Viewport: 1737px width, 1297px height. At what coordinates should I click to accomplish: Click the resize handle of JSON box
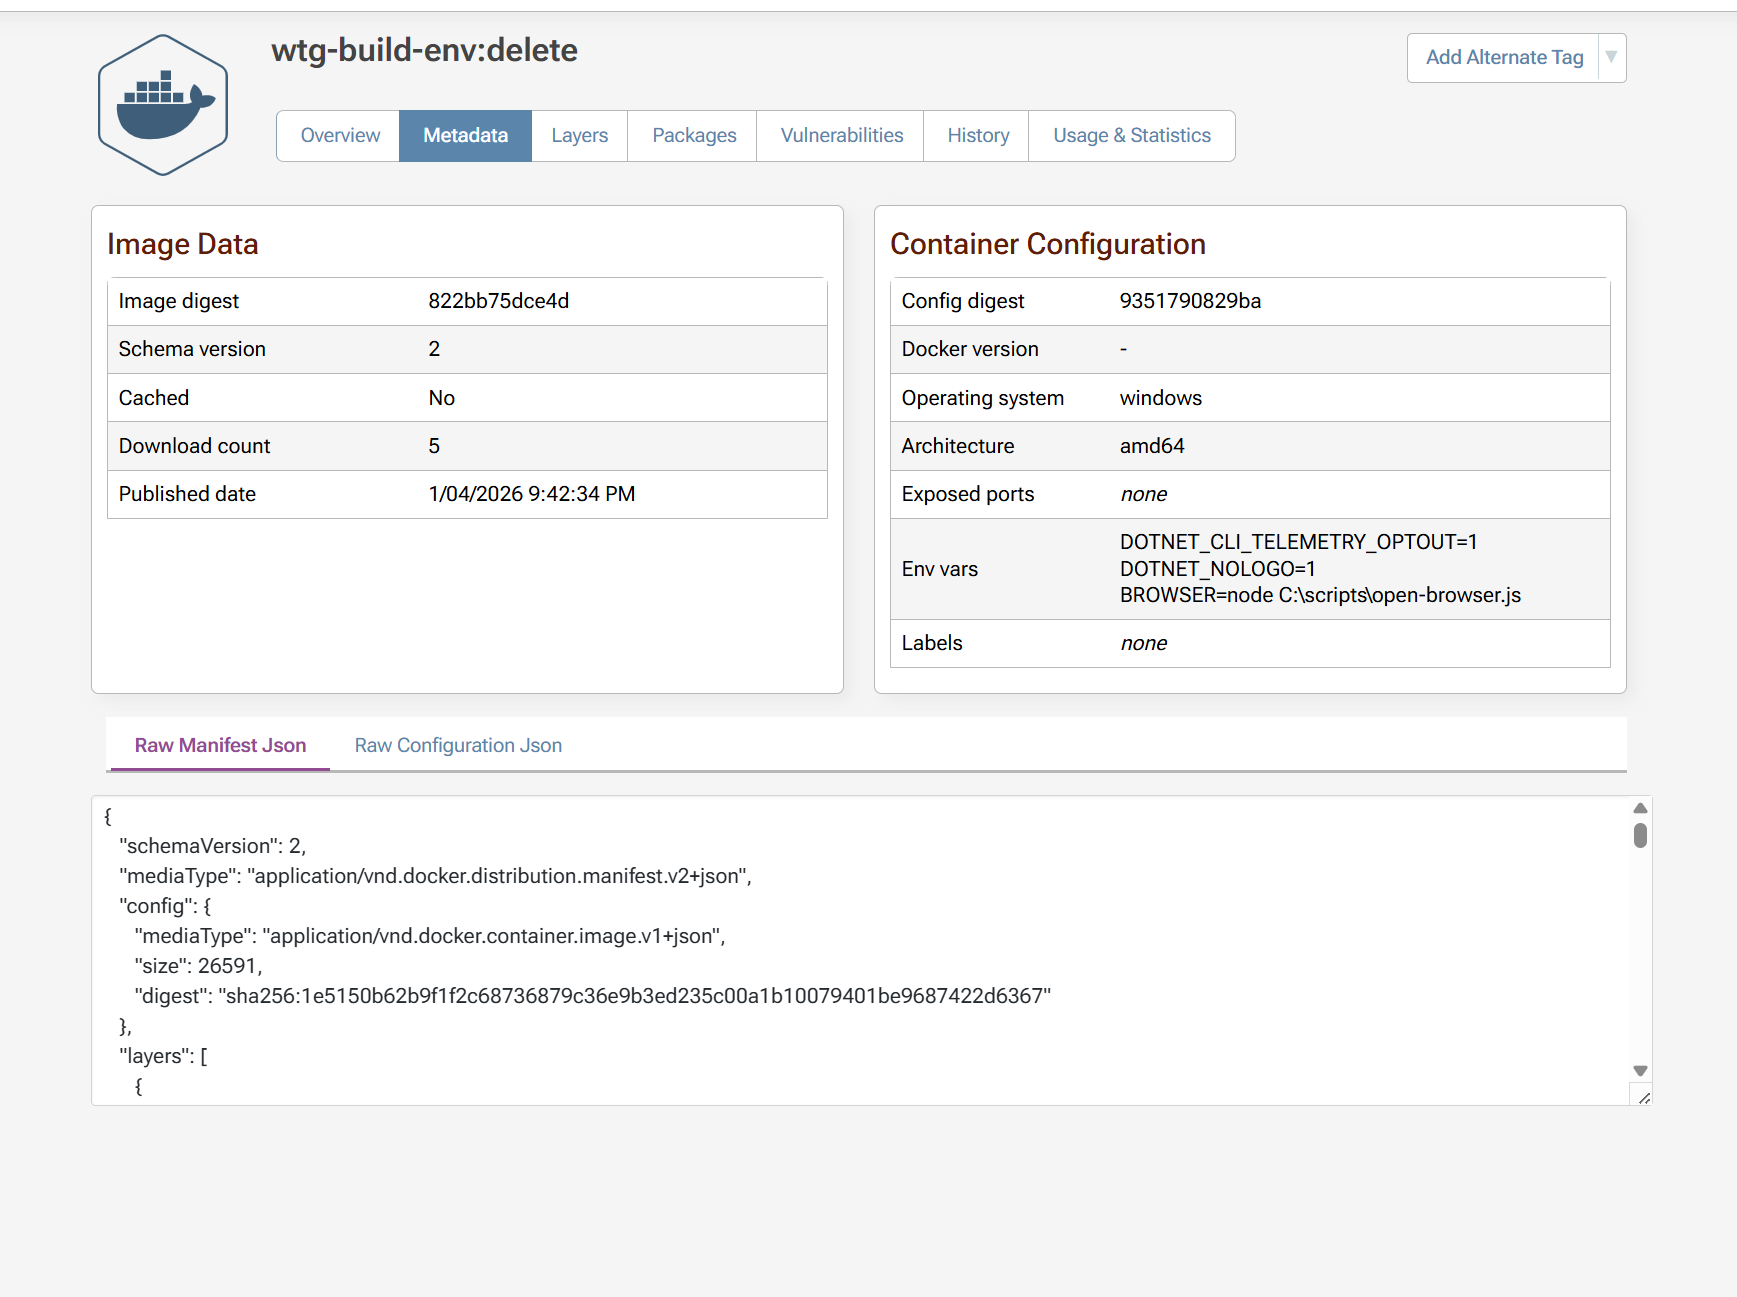1643,1098
